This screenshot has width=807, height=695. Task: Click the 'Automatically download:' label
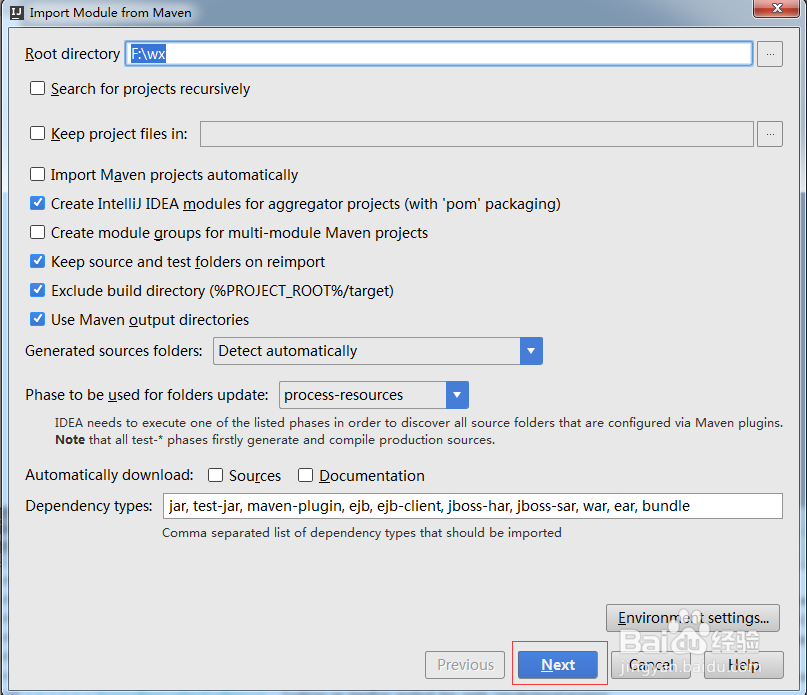coord(109,475)
